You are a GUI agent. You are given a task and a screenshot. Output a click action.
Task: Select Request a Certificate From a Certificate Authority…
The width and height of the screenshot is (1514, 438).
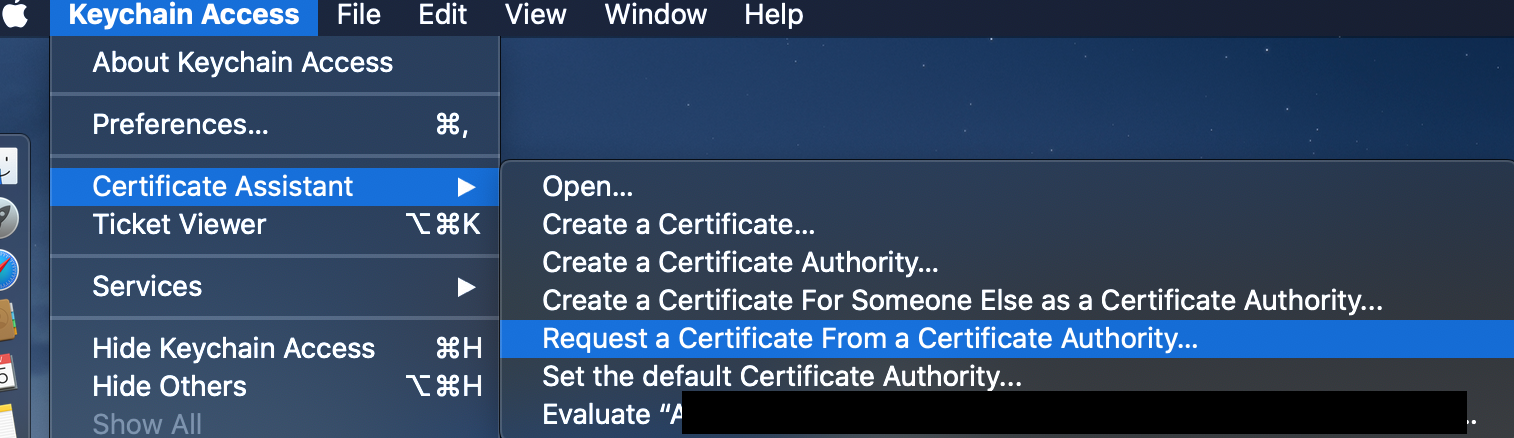pos(1007,339)
